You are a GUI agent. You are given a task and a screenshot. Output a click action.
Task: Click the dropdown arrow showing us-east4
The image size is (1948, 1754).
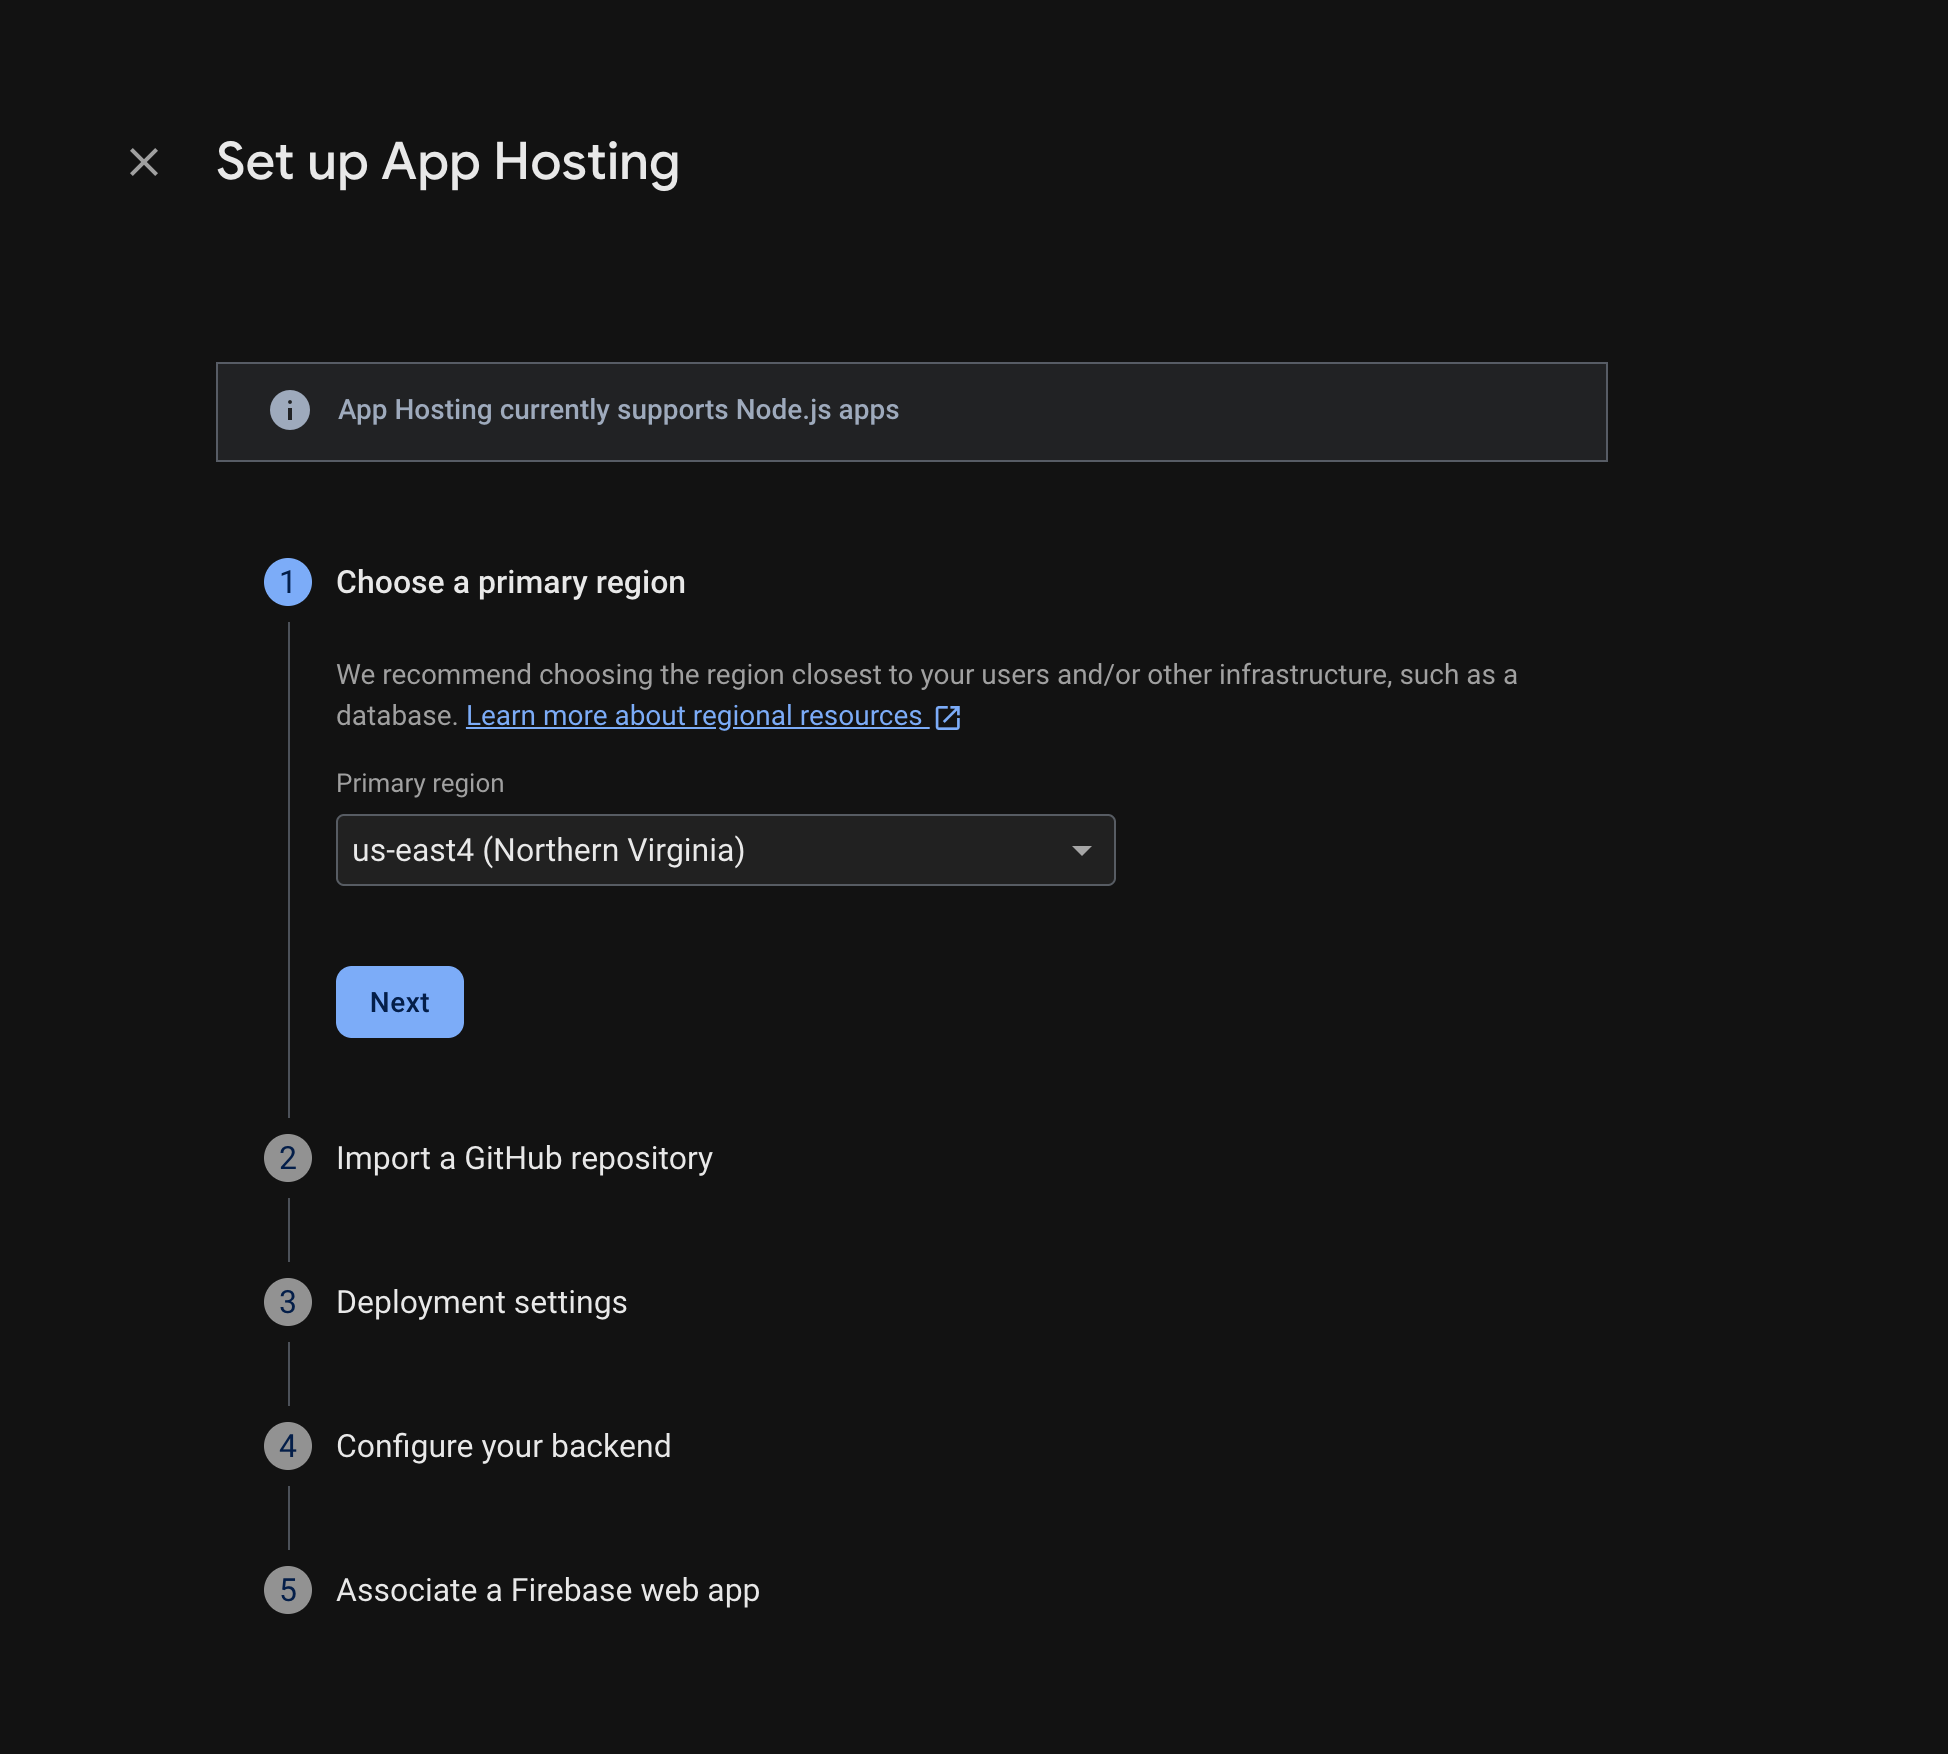[x=1082, y=850]
